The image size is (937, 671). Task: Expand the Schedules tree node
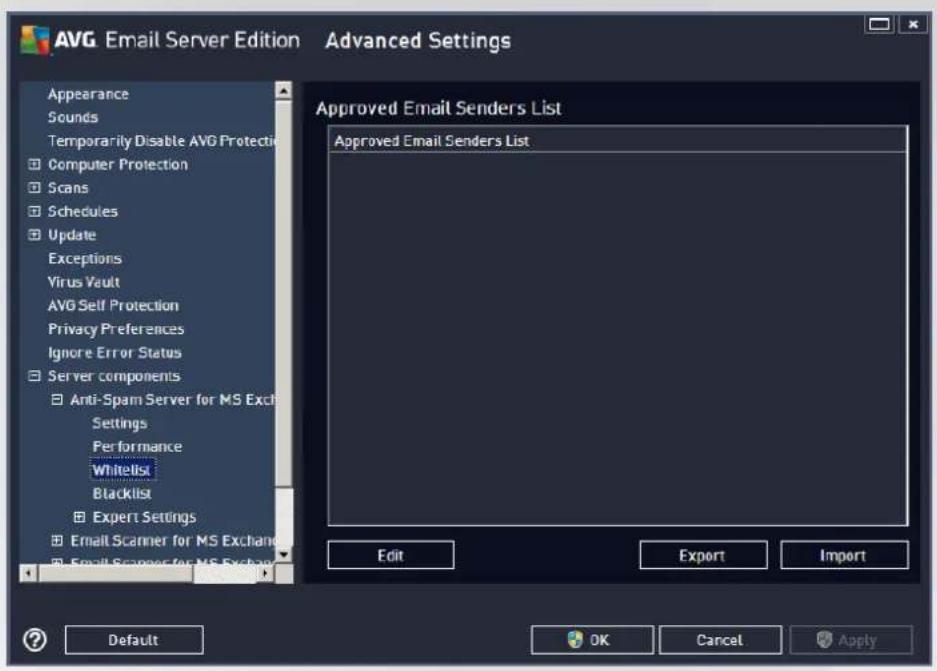click(x=35, y=211)
